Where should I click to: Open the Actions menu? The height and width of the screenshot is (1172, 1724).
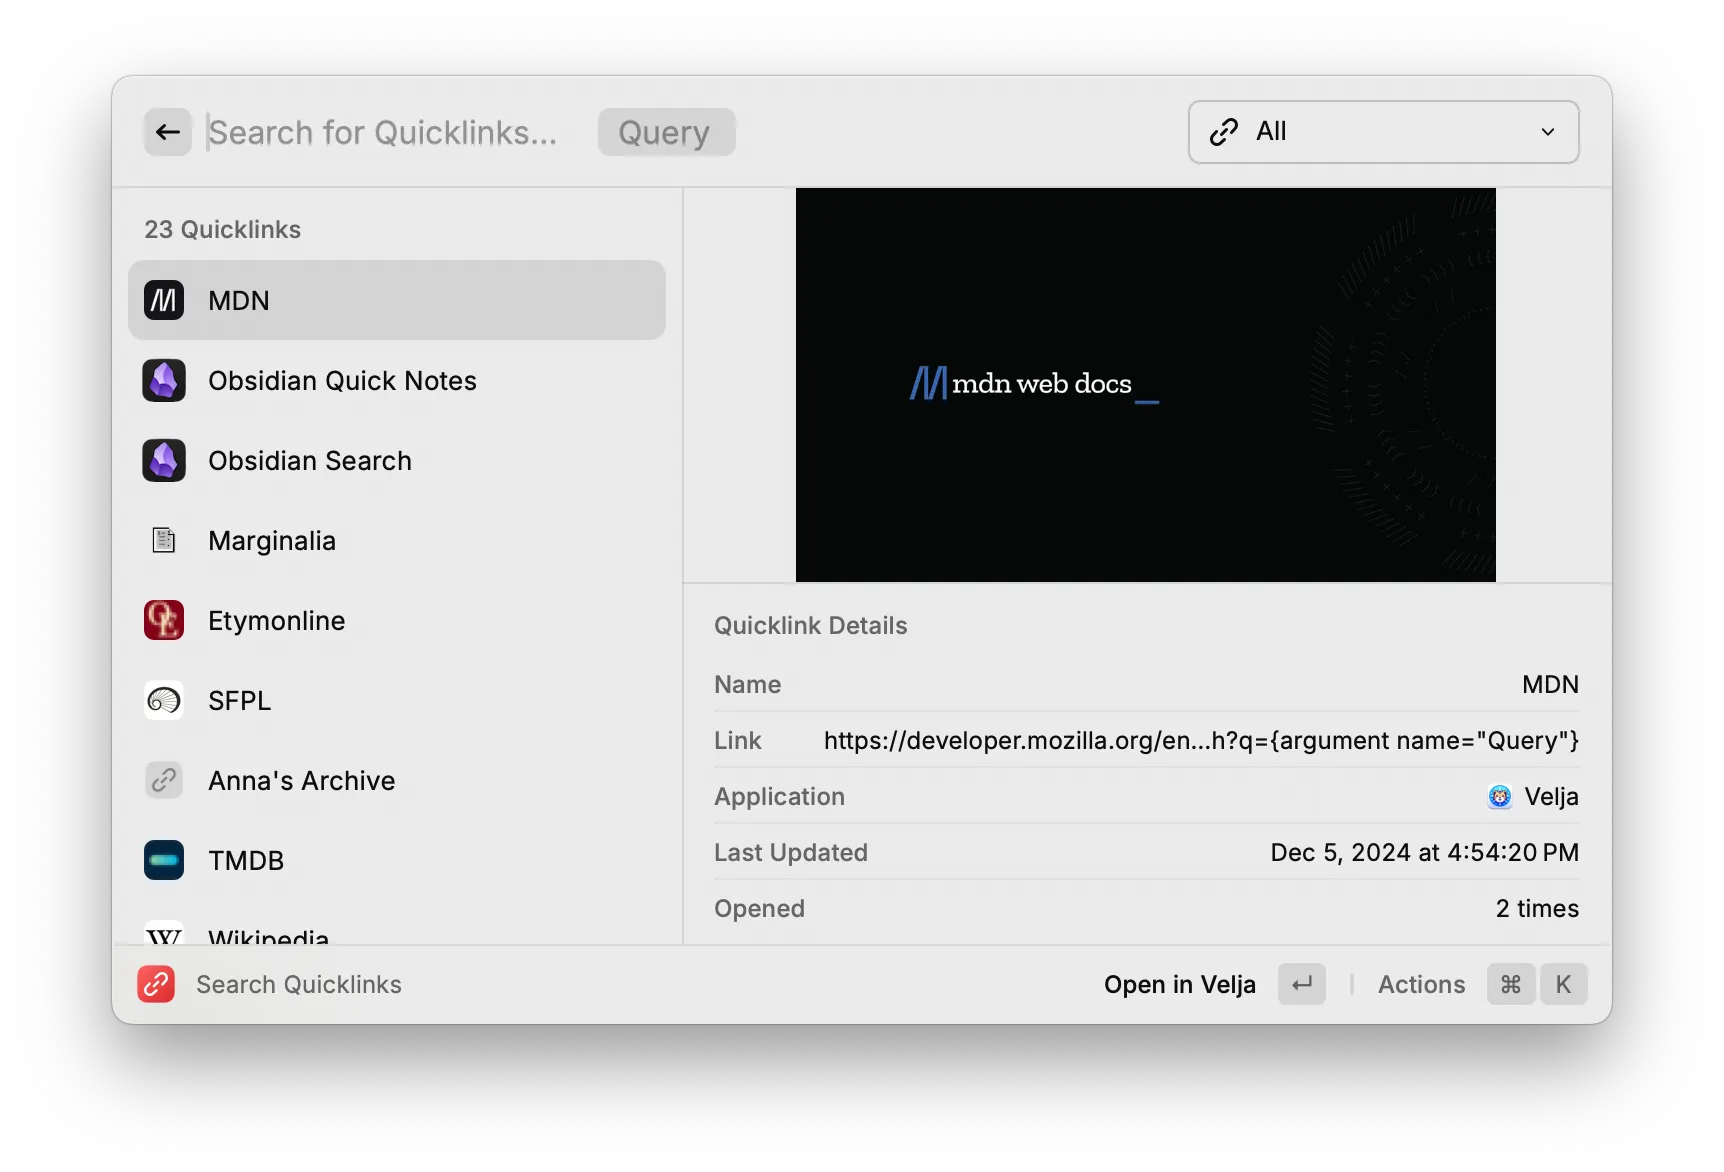pos(1421,984)
